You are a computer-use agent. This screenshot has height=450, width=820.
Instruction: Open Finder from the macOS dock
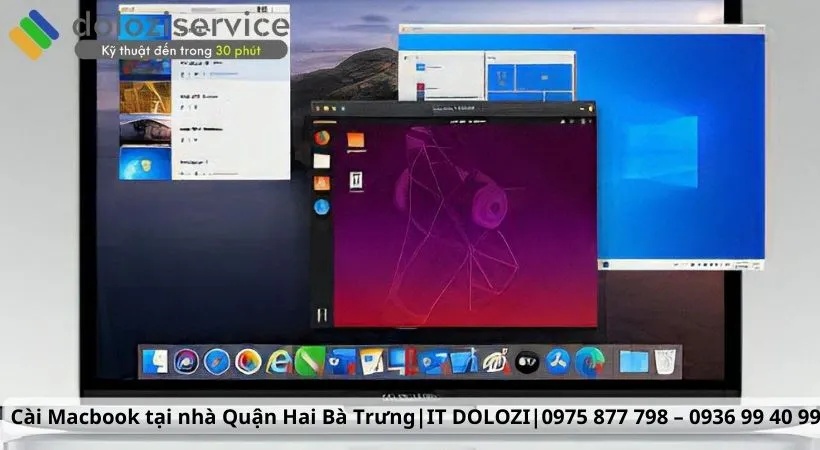pyautogui.click(x=155, y=362)
